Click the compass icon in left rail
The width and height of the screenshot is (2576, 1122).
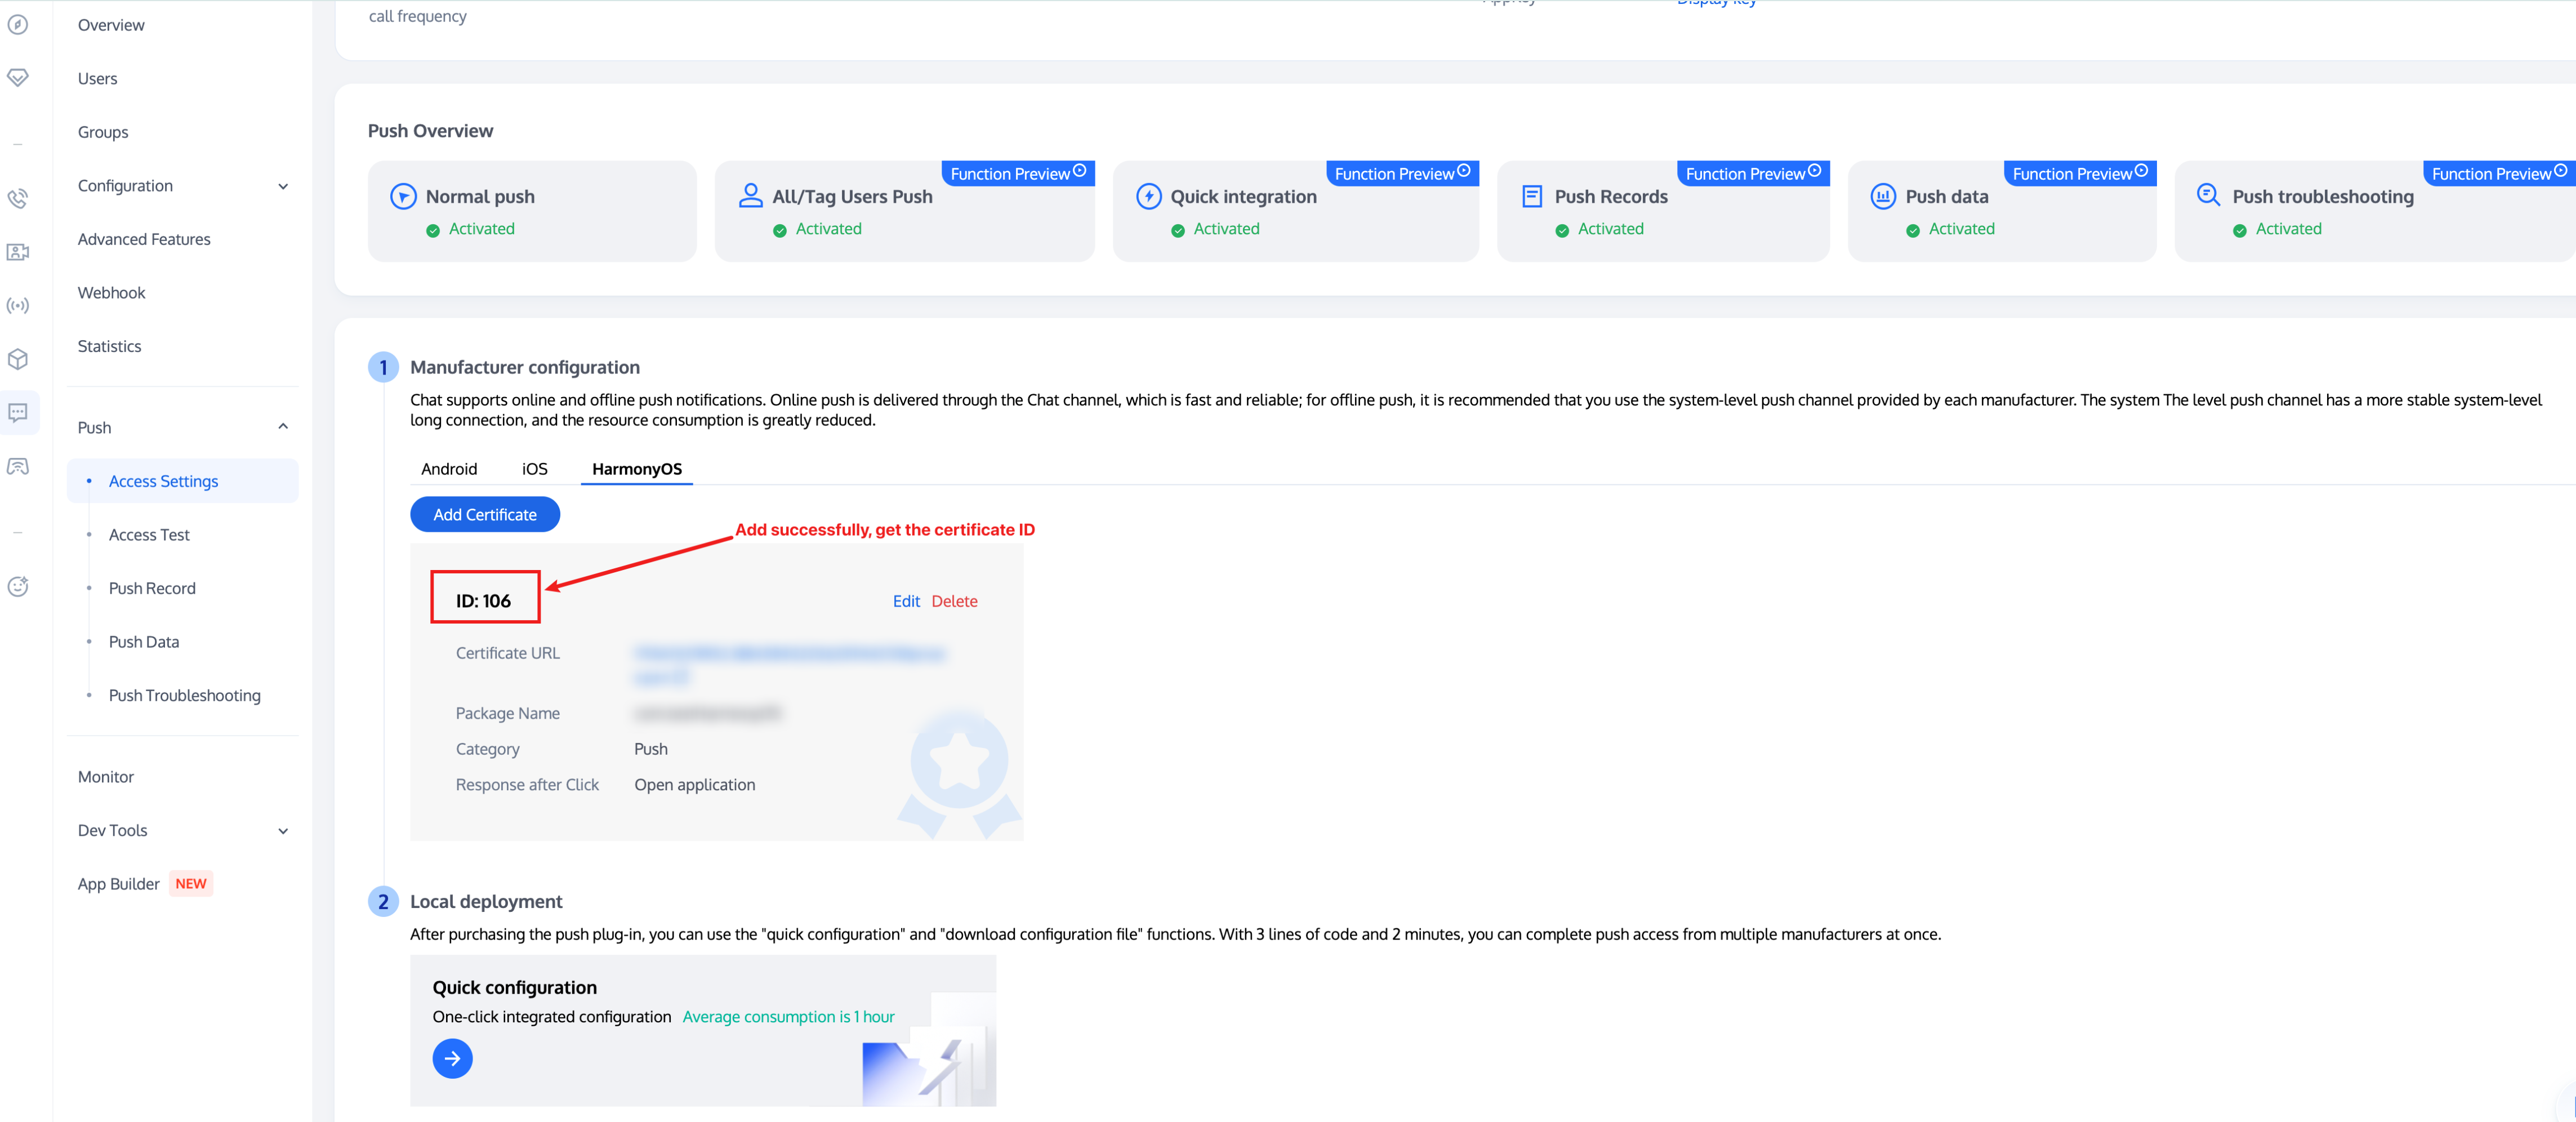(x=18, y=24)
